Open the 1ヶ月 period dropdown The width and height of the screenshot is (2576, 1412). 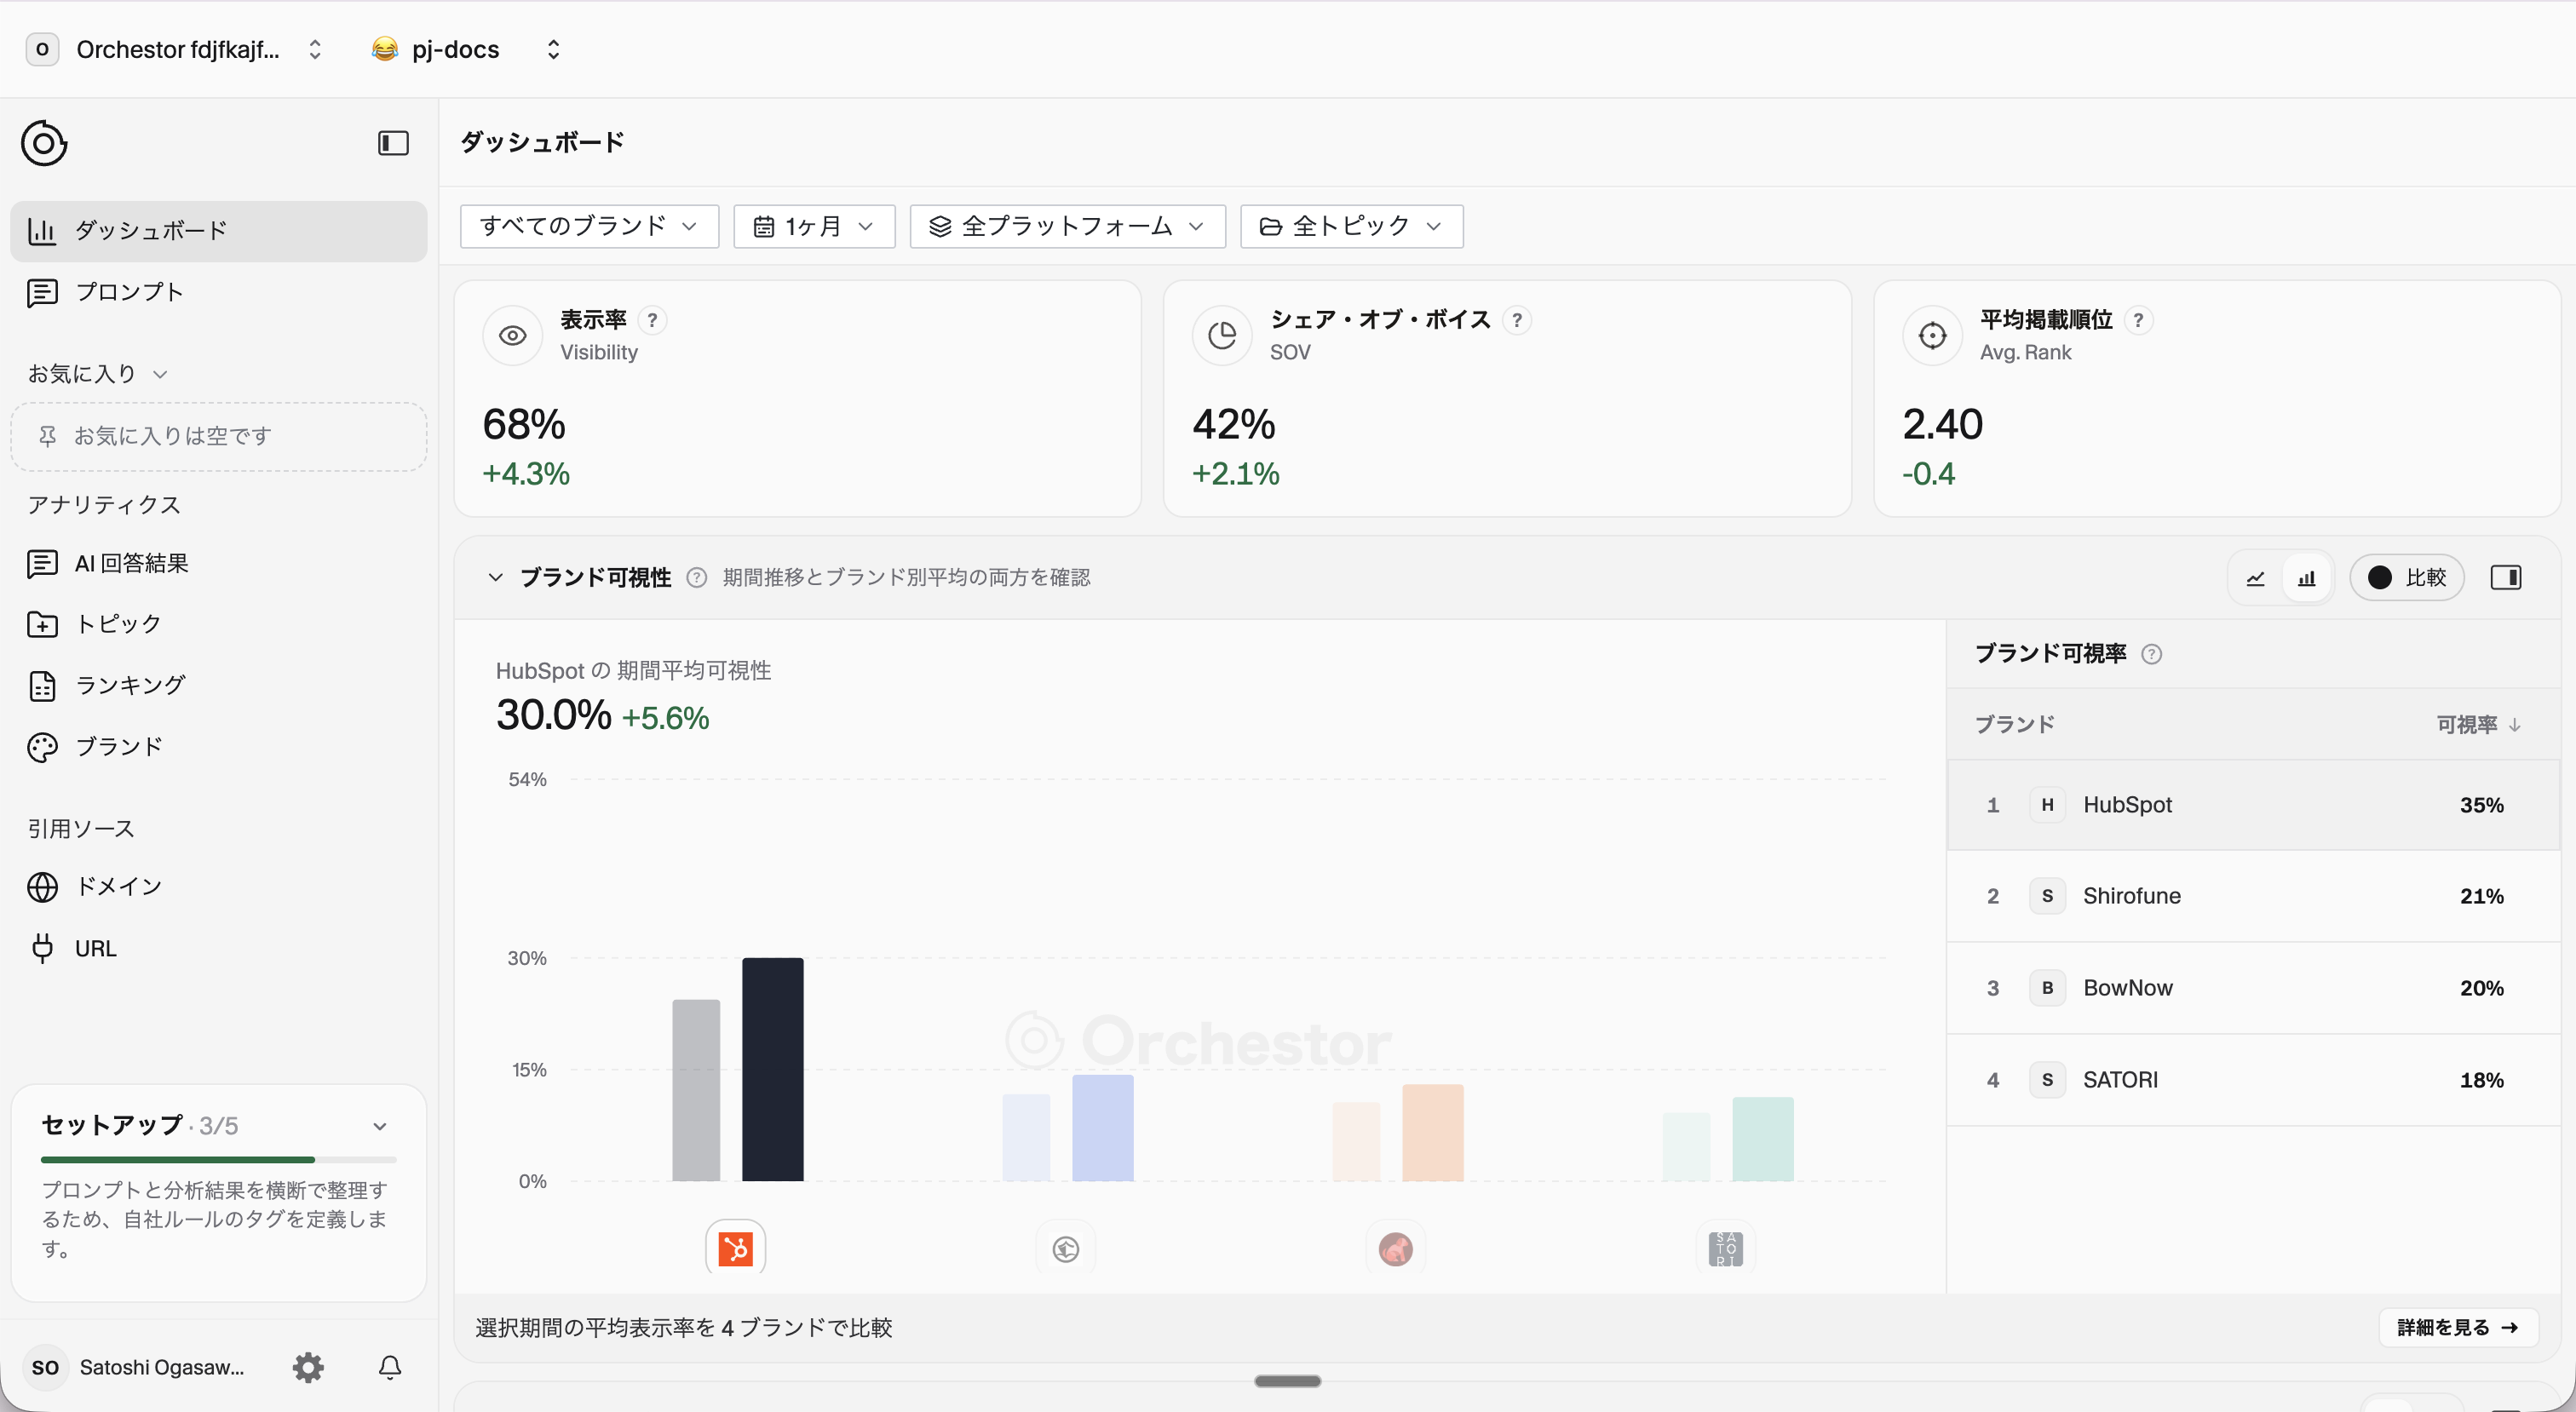pyautogui.click(x=814, y=226)
